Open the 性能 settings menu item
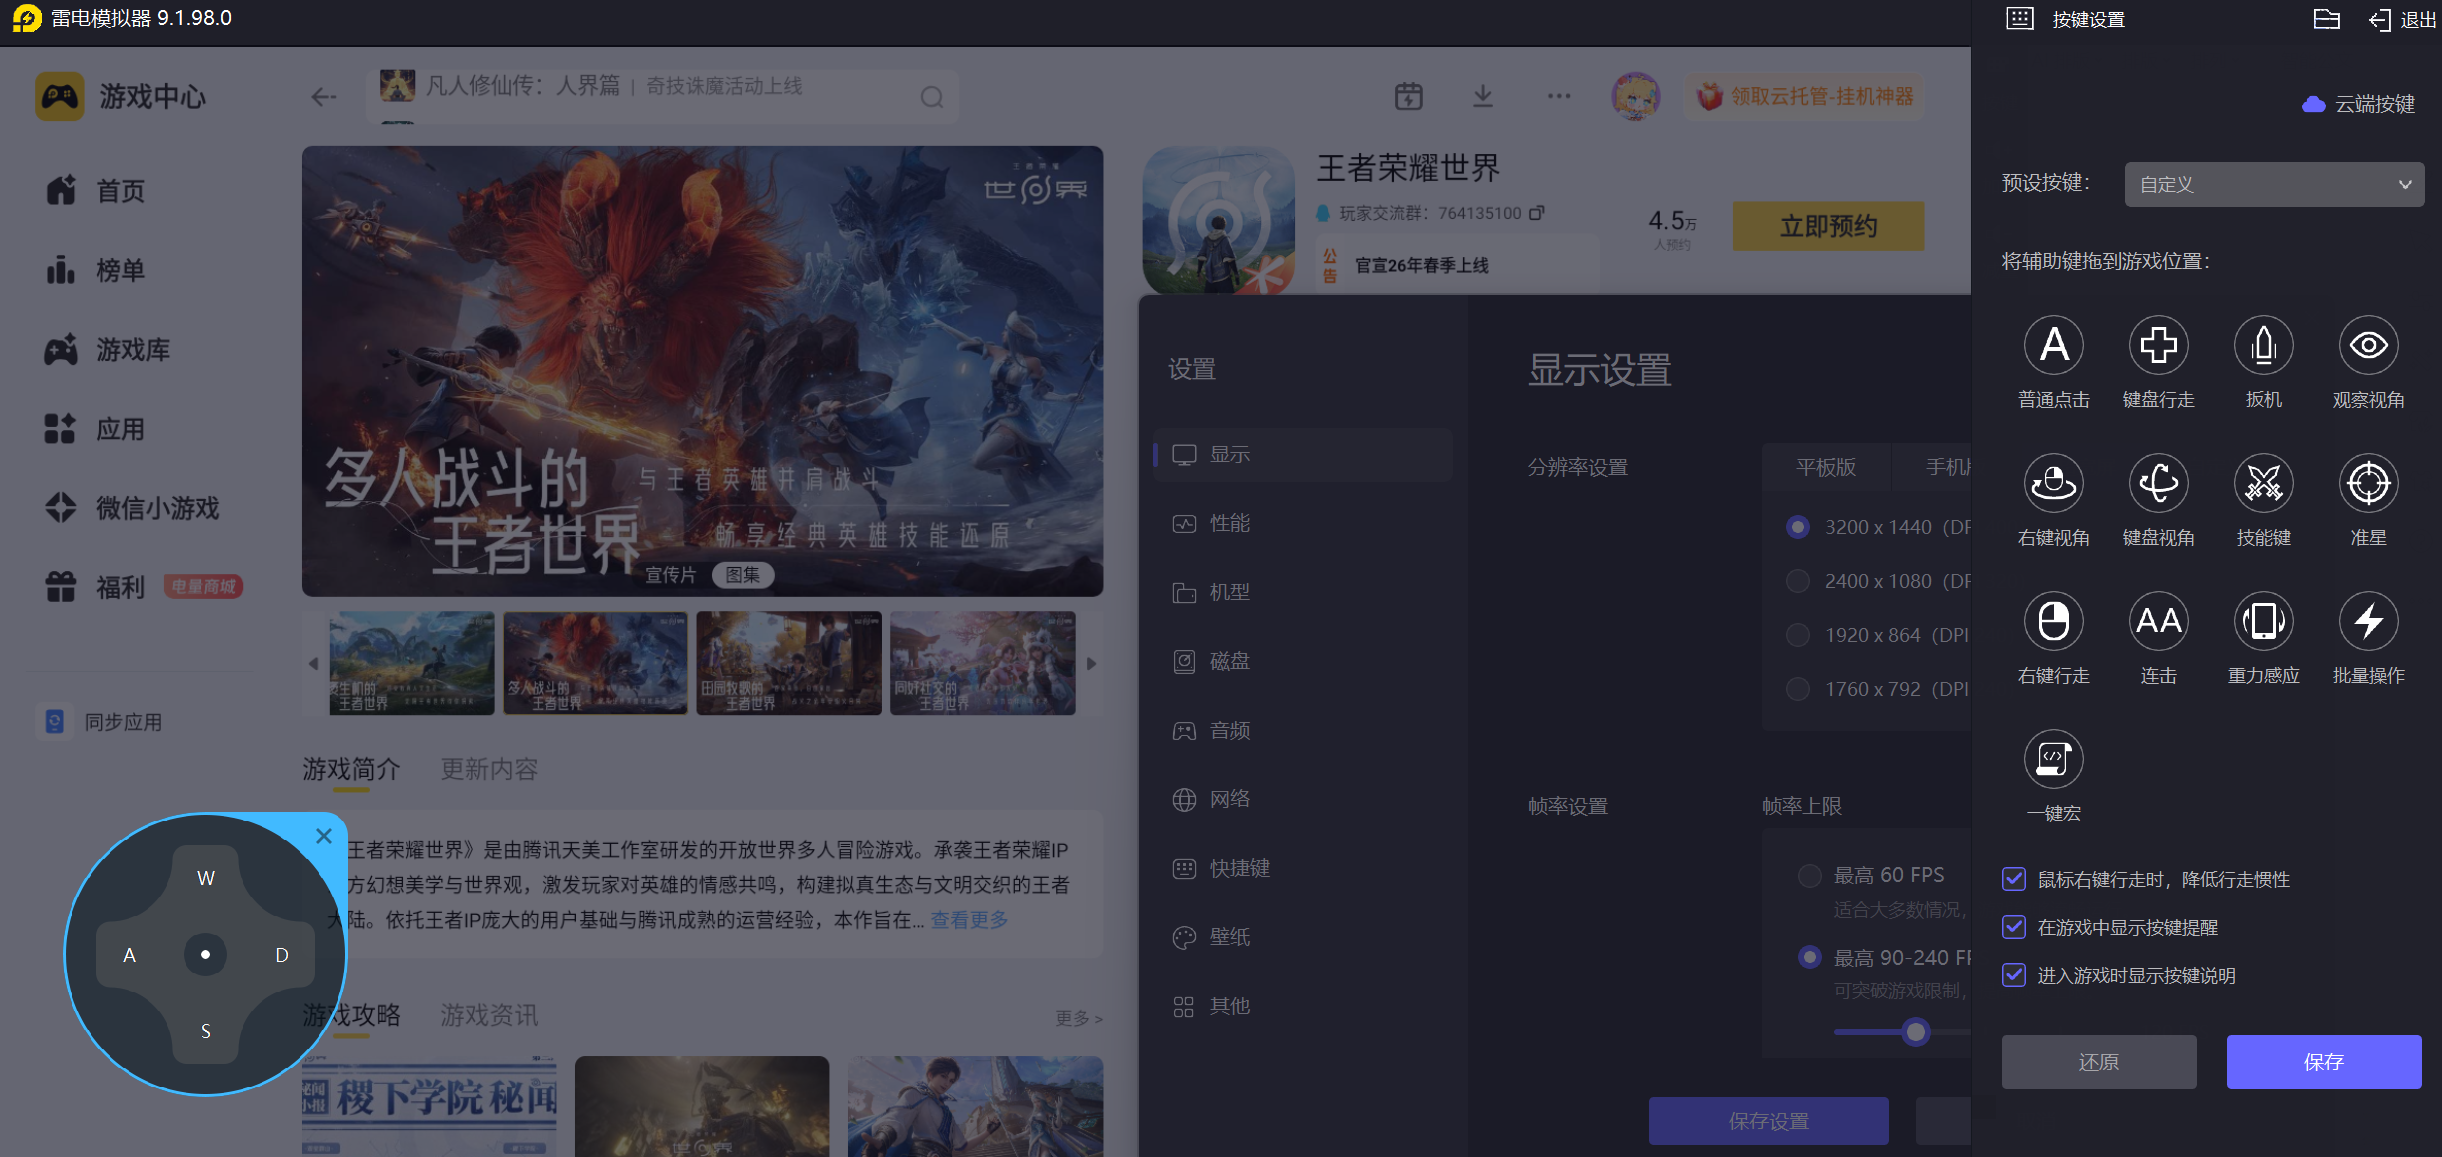2442x1157 pixels. (x=1229, y=524)
